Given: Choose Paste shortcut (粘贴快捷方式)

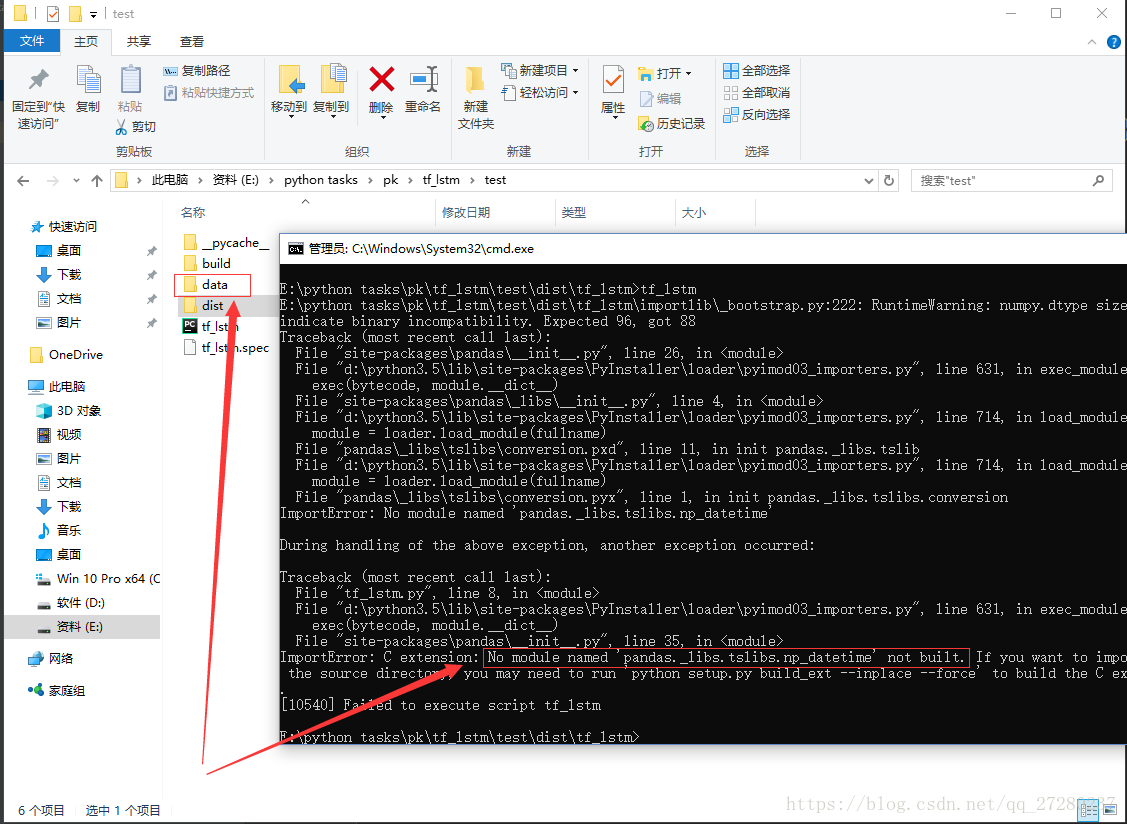Looking at the screenshot, I should pyautogui.click(x=208, y=93).
